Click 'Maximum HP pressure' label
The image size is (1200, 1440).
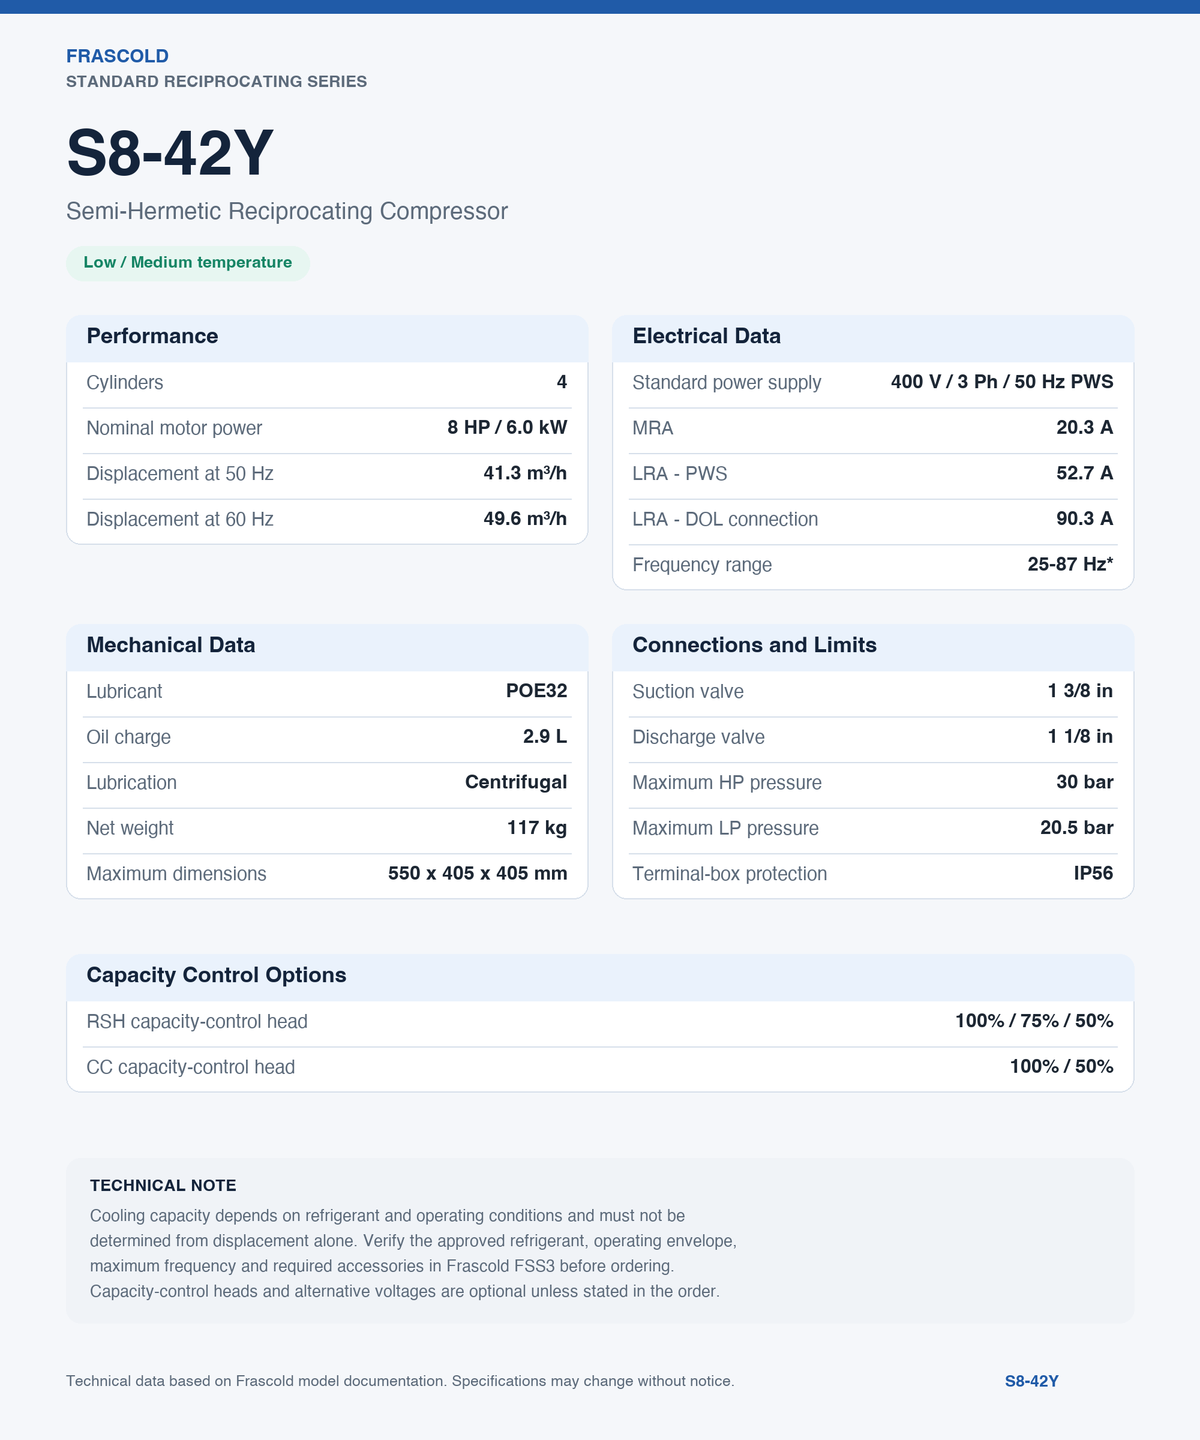click(x=727, y=783)
